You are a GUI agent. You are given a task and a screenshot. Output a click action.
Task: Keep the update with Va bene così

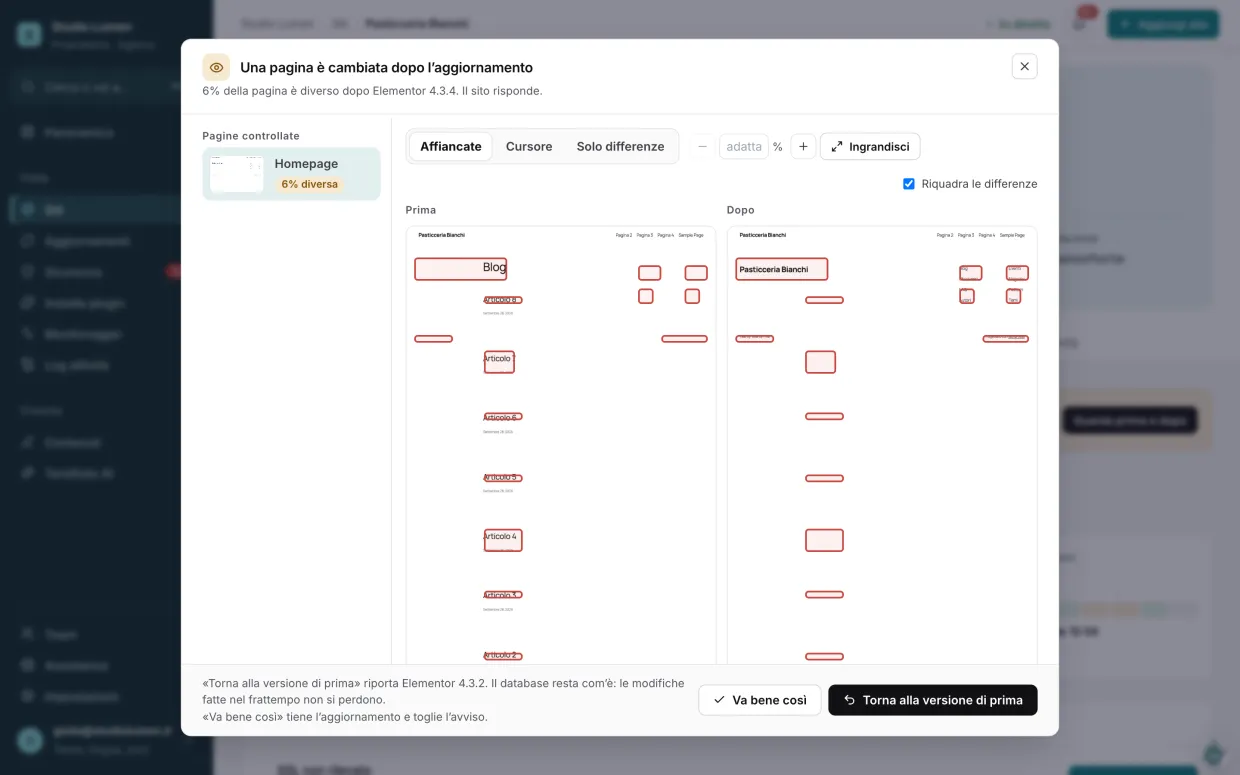(760, 700)
